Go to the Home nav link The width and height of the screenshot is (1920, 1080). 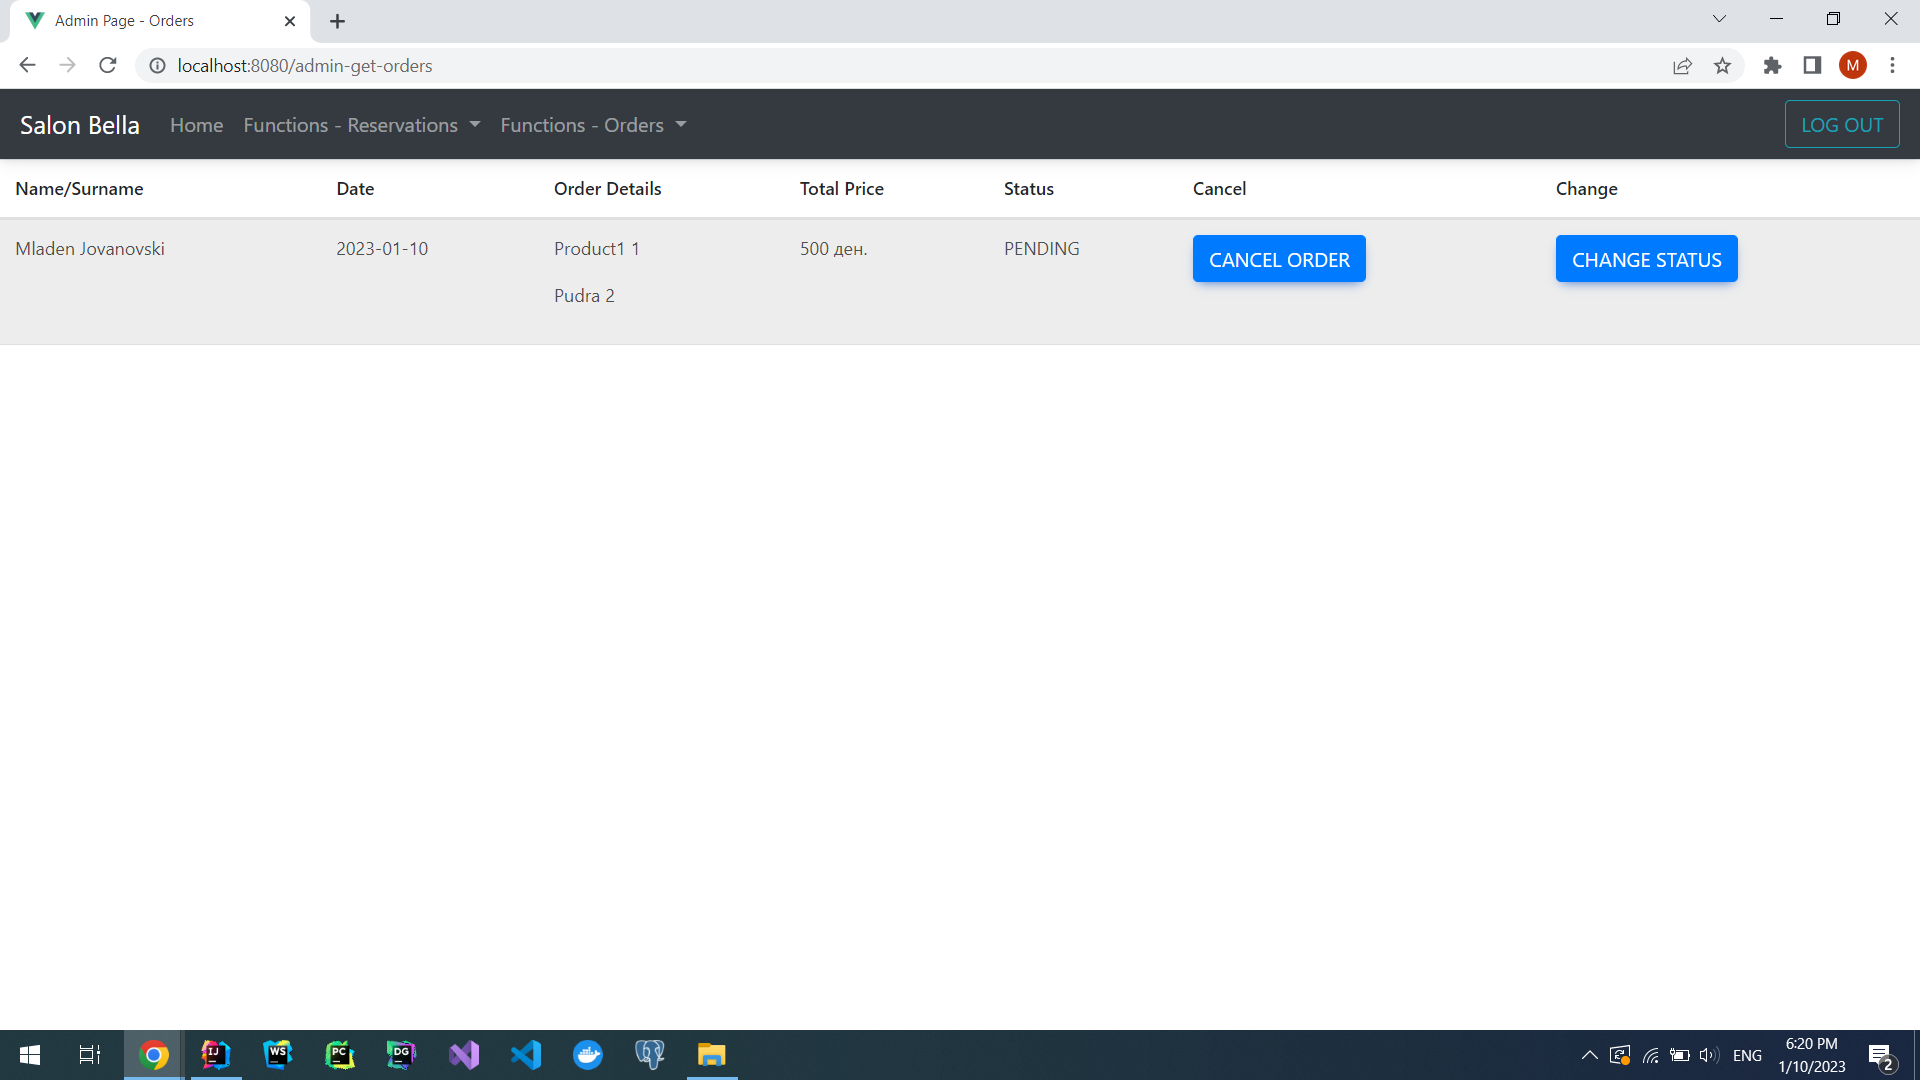[196, 125]
